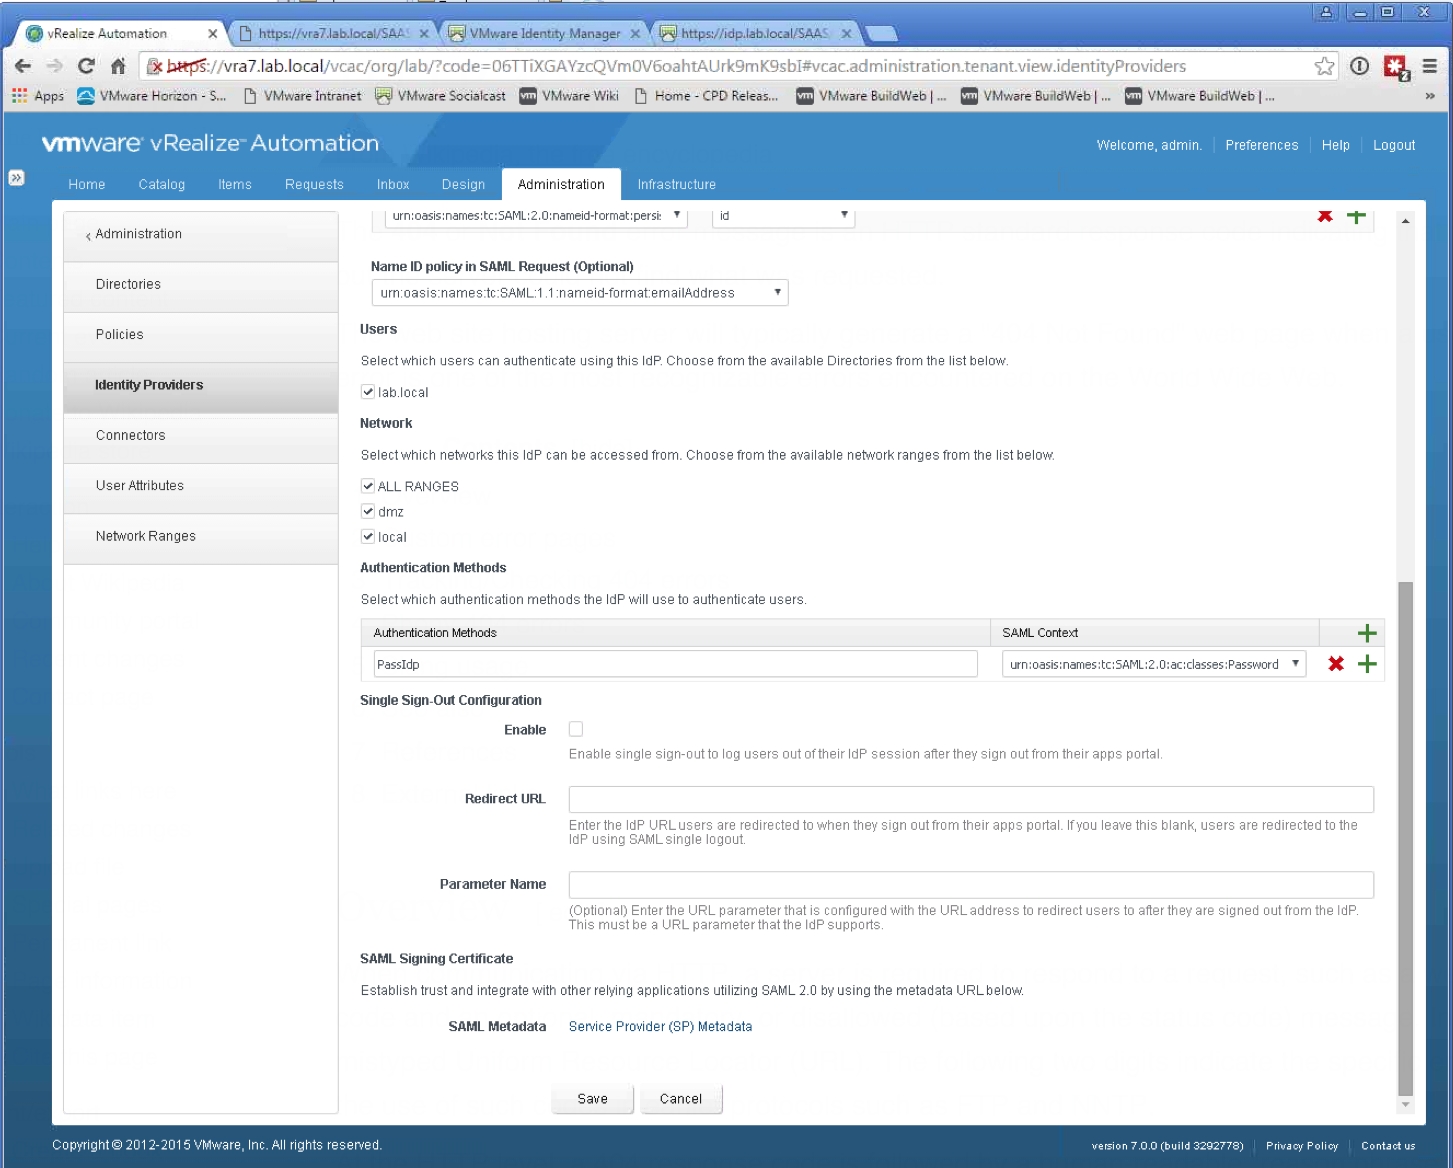
Task: Bookmark this page with the star icon
Action: click(1324, 66)
